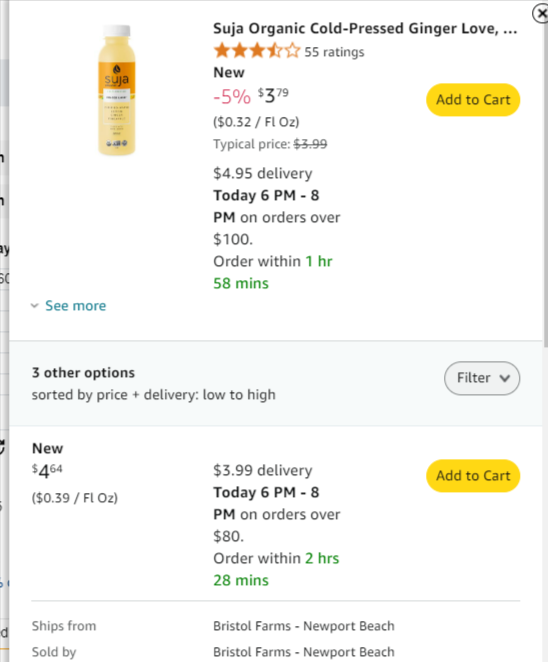Screen dimensions: 548x662
Task: Click the sorted by price + delivery text
Action: coord(154,394)
